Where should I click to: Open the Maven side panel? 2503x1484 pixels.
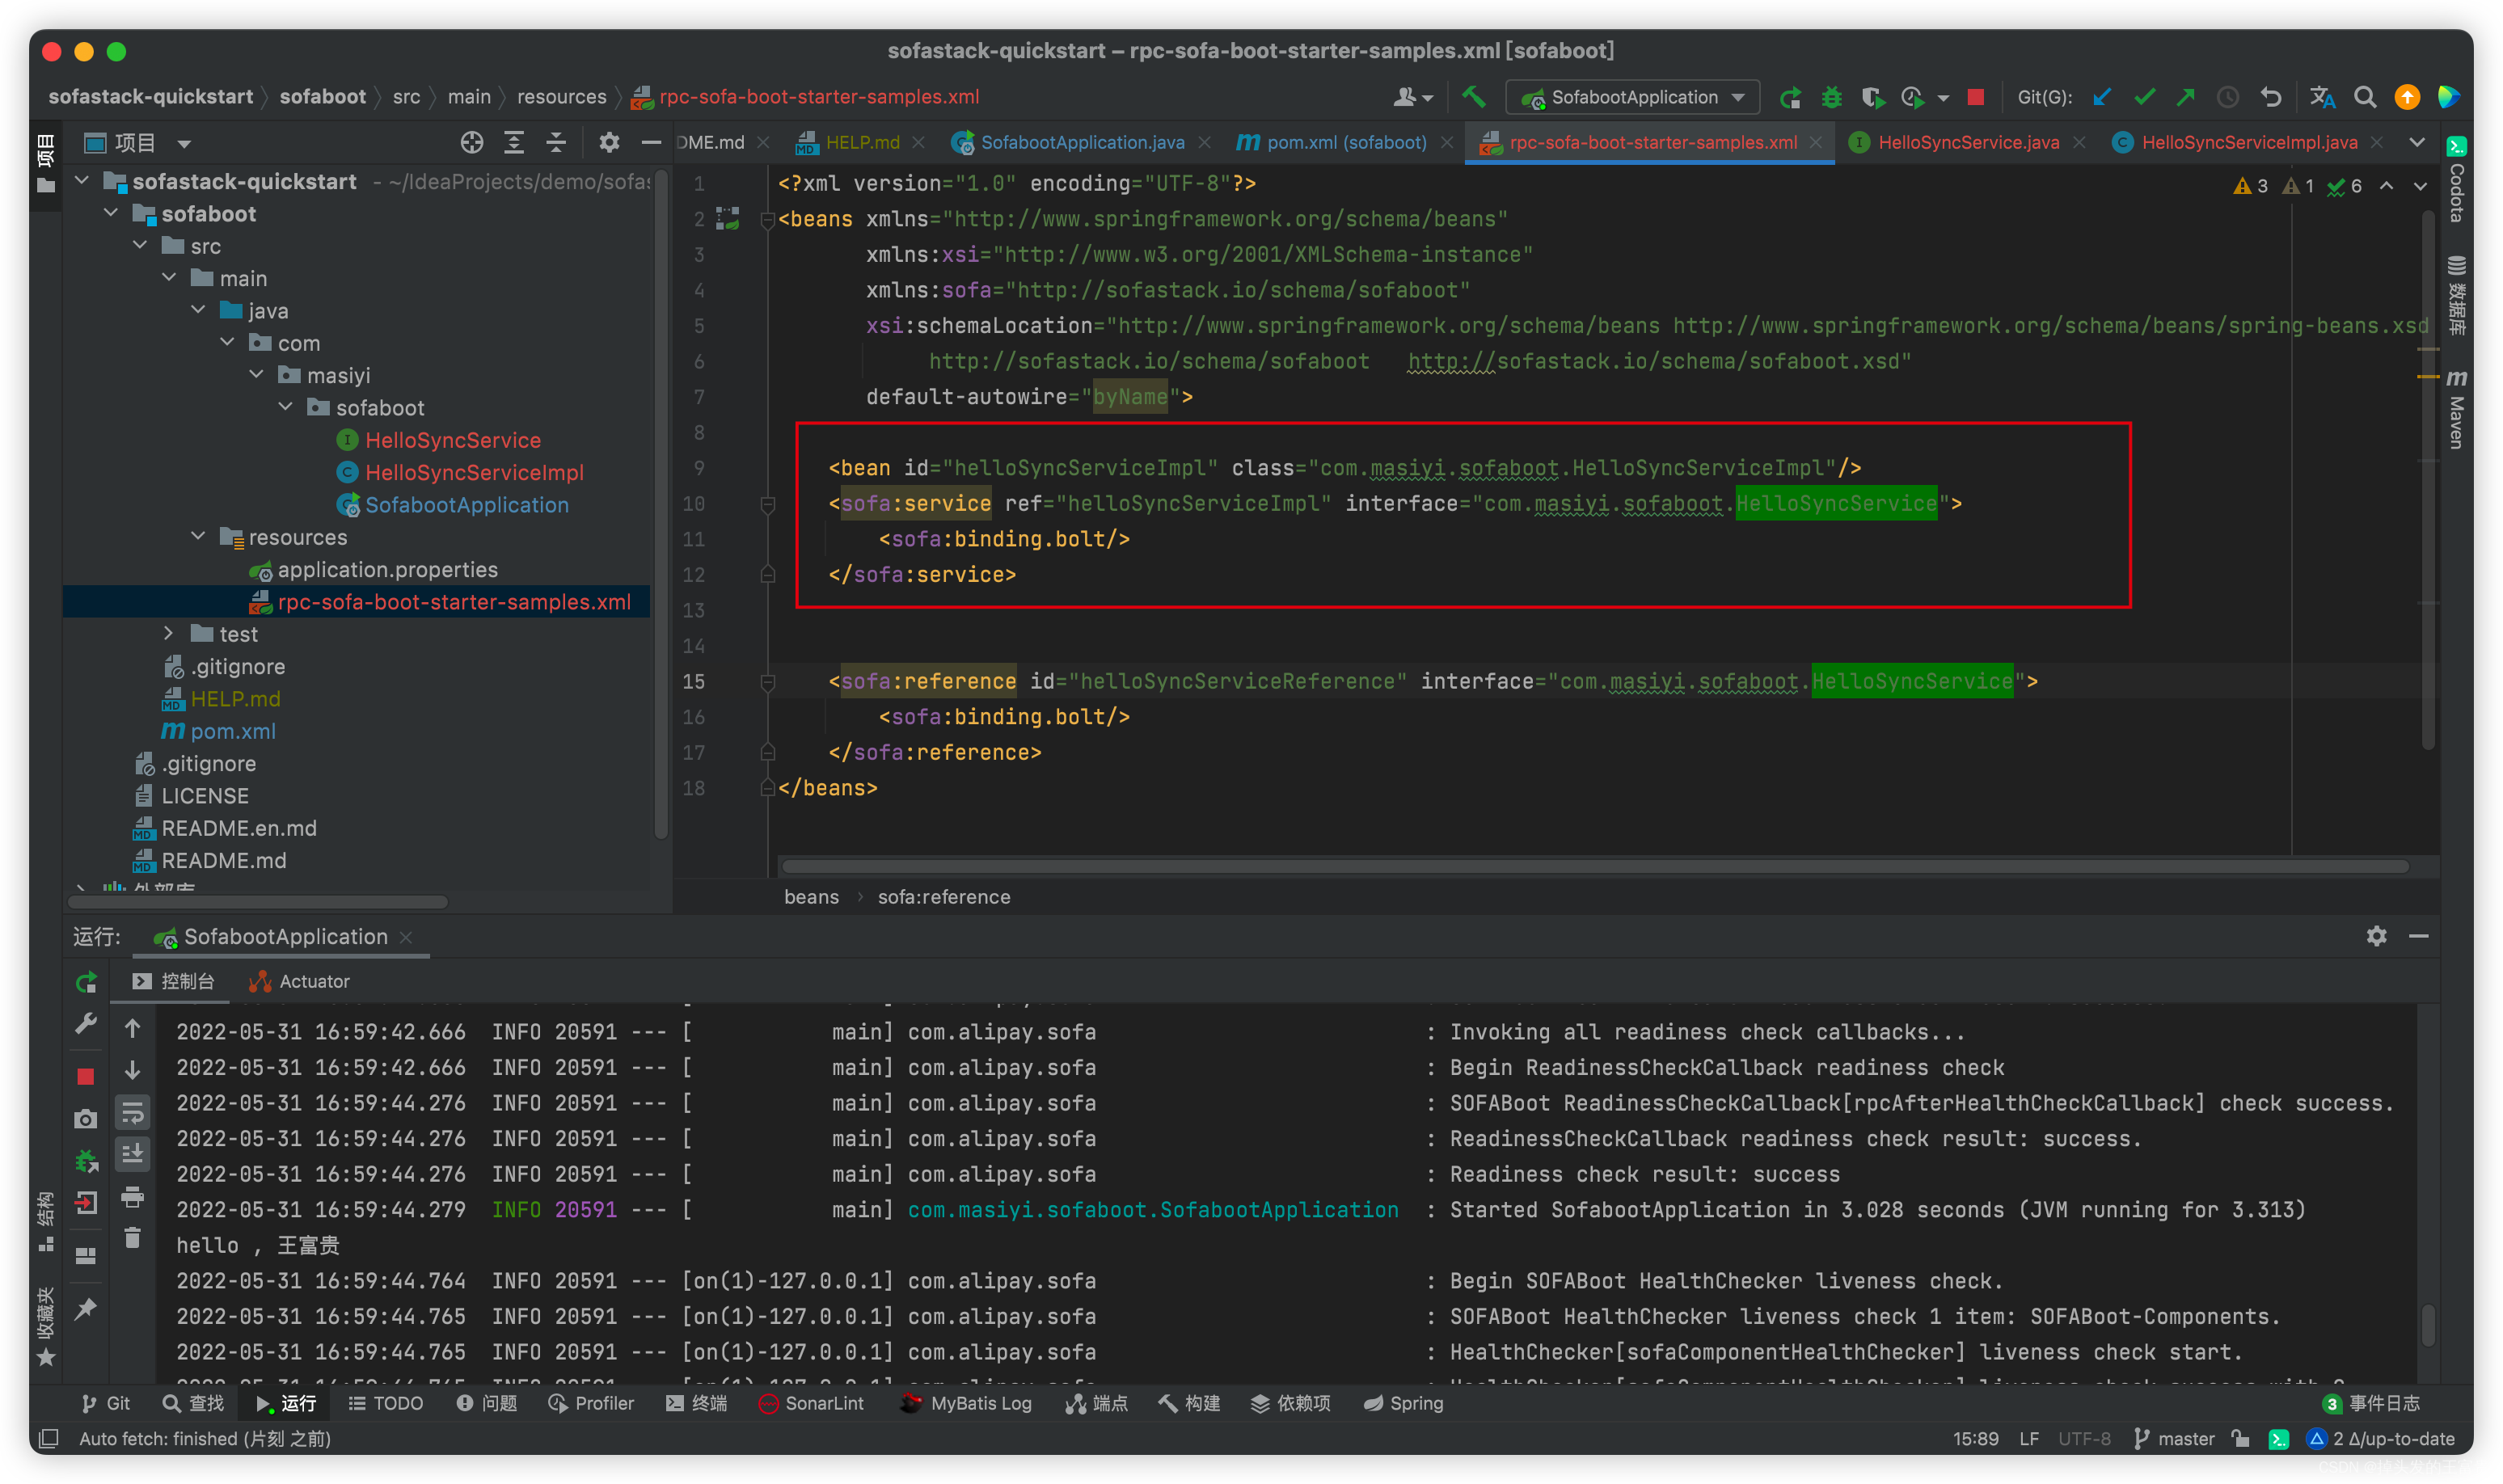coord(2457,410)
